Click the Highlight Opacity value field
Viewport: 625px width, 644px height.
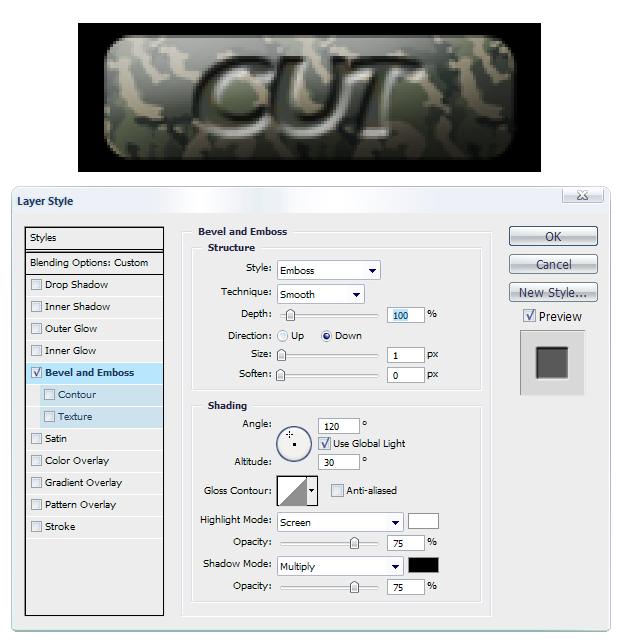coord(405,543)
